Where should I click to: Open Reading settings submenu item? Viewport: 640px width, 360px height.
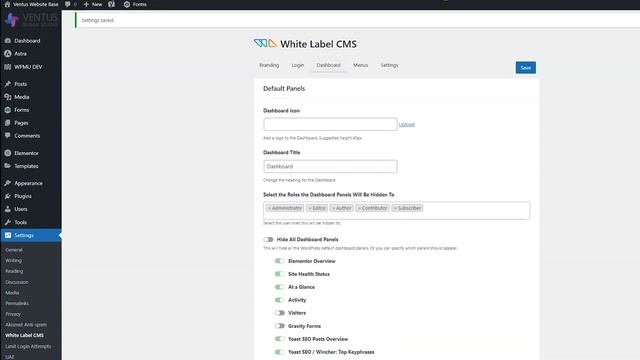pos(14,271)
